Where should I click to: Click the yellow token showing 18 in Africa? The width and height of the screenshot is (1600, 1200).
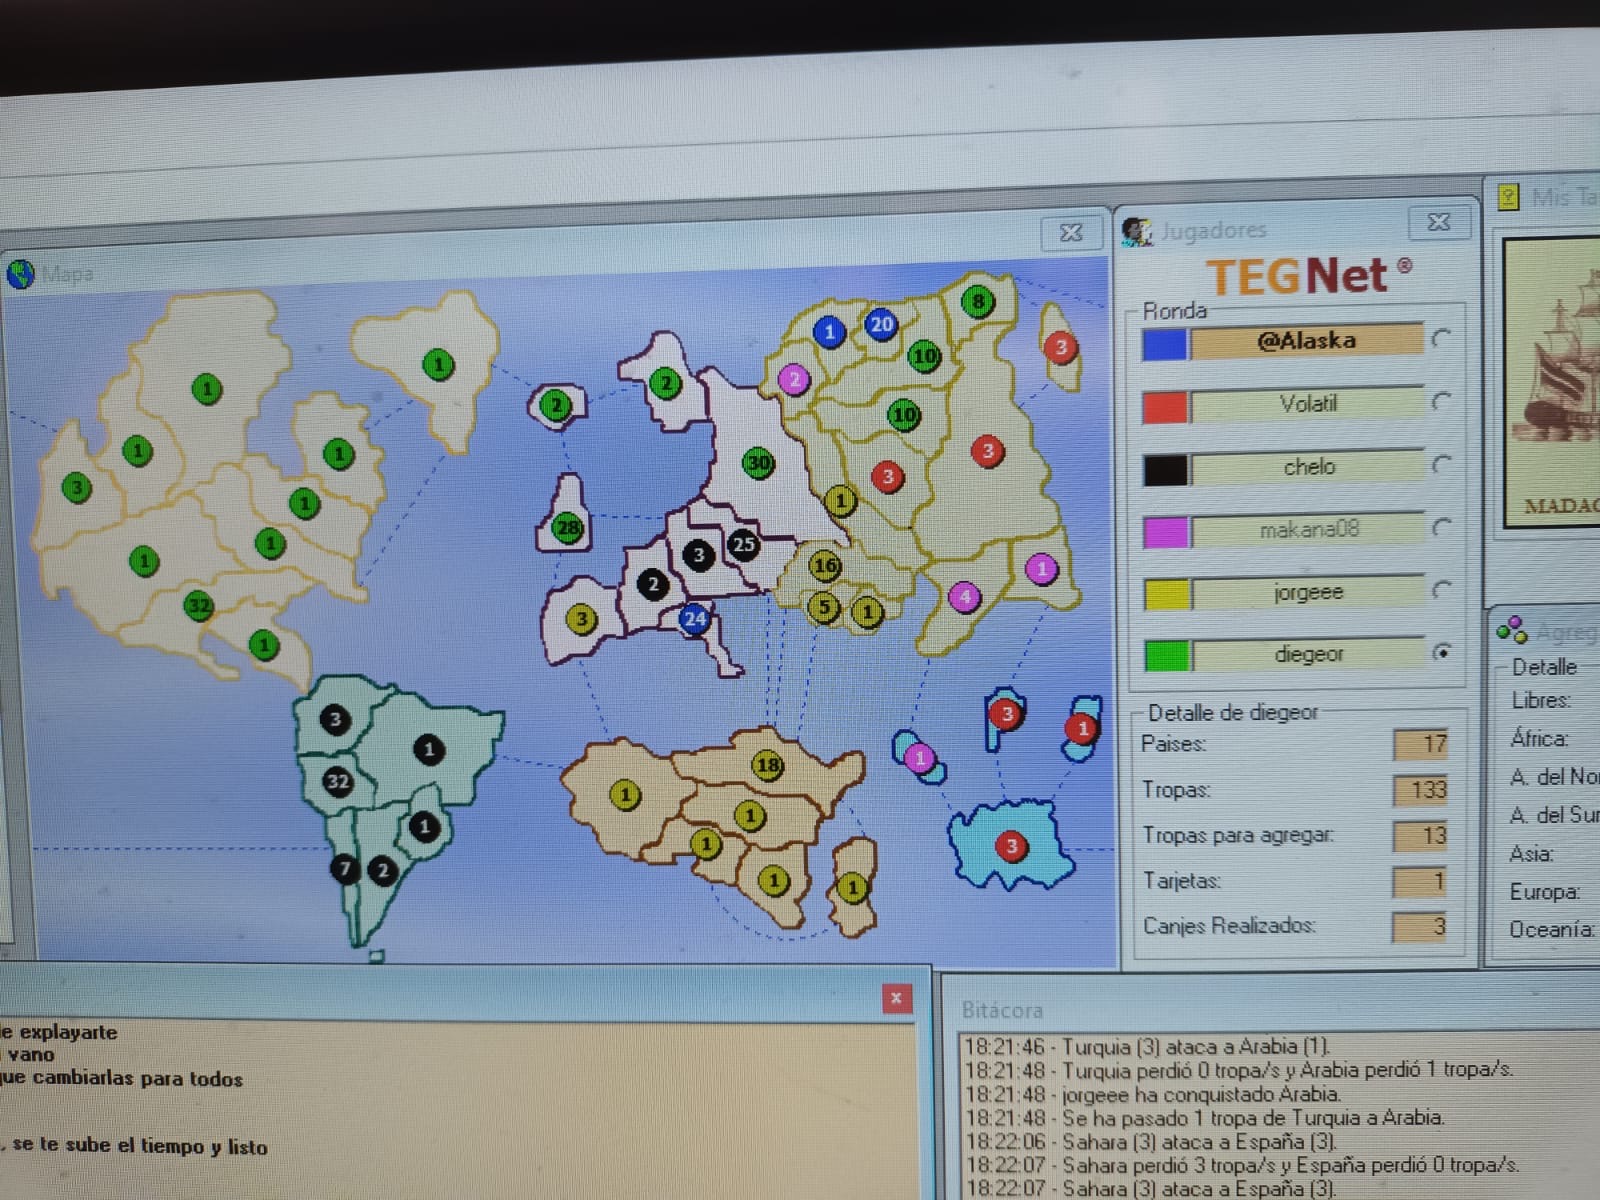pyautogui.click(x=767, y=766)
